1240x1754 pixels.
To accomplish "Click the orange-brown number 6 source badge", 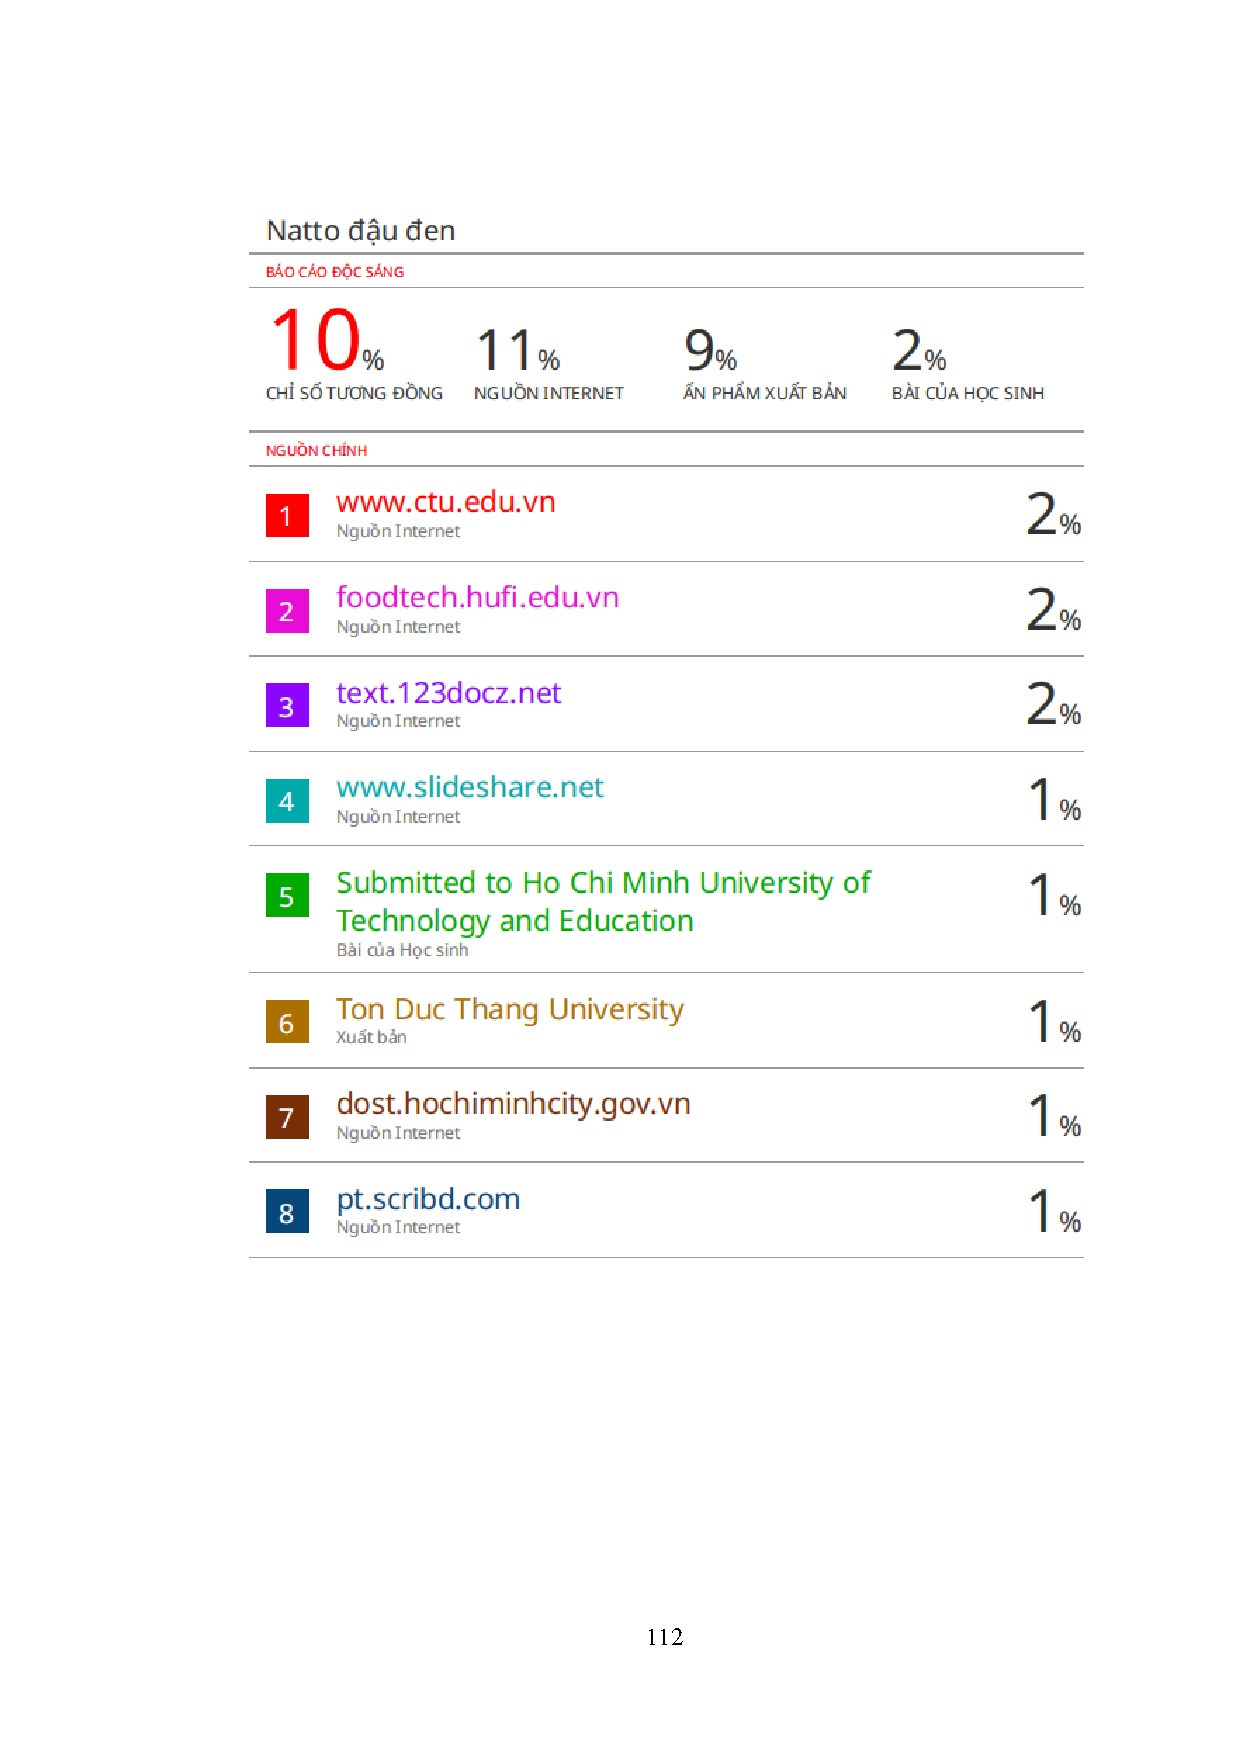I will (x=287, y=1022).
